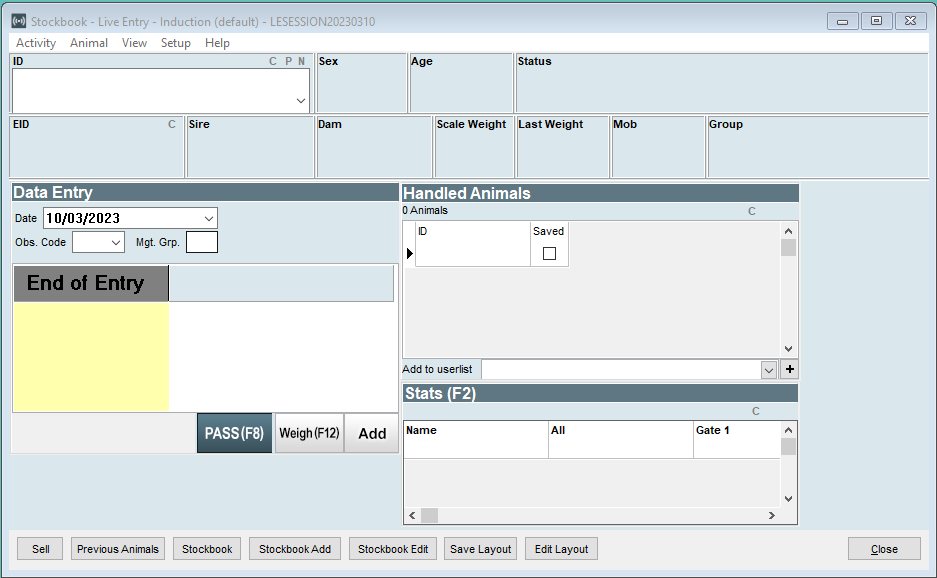Toggle the Saved checkbox in Handled Animals
937x578 pixels.
549,253
